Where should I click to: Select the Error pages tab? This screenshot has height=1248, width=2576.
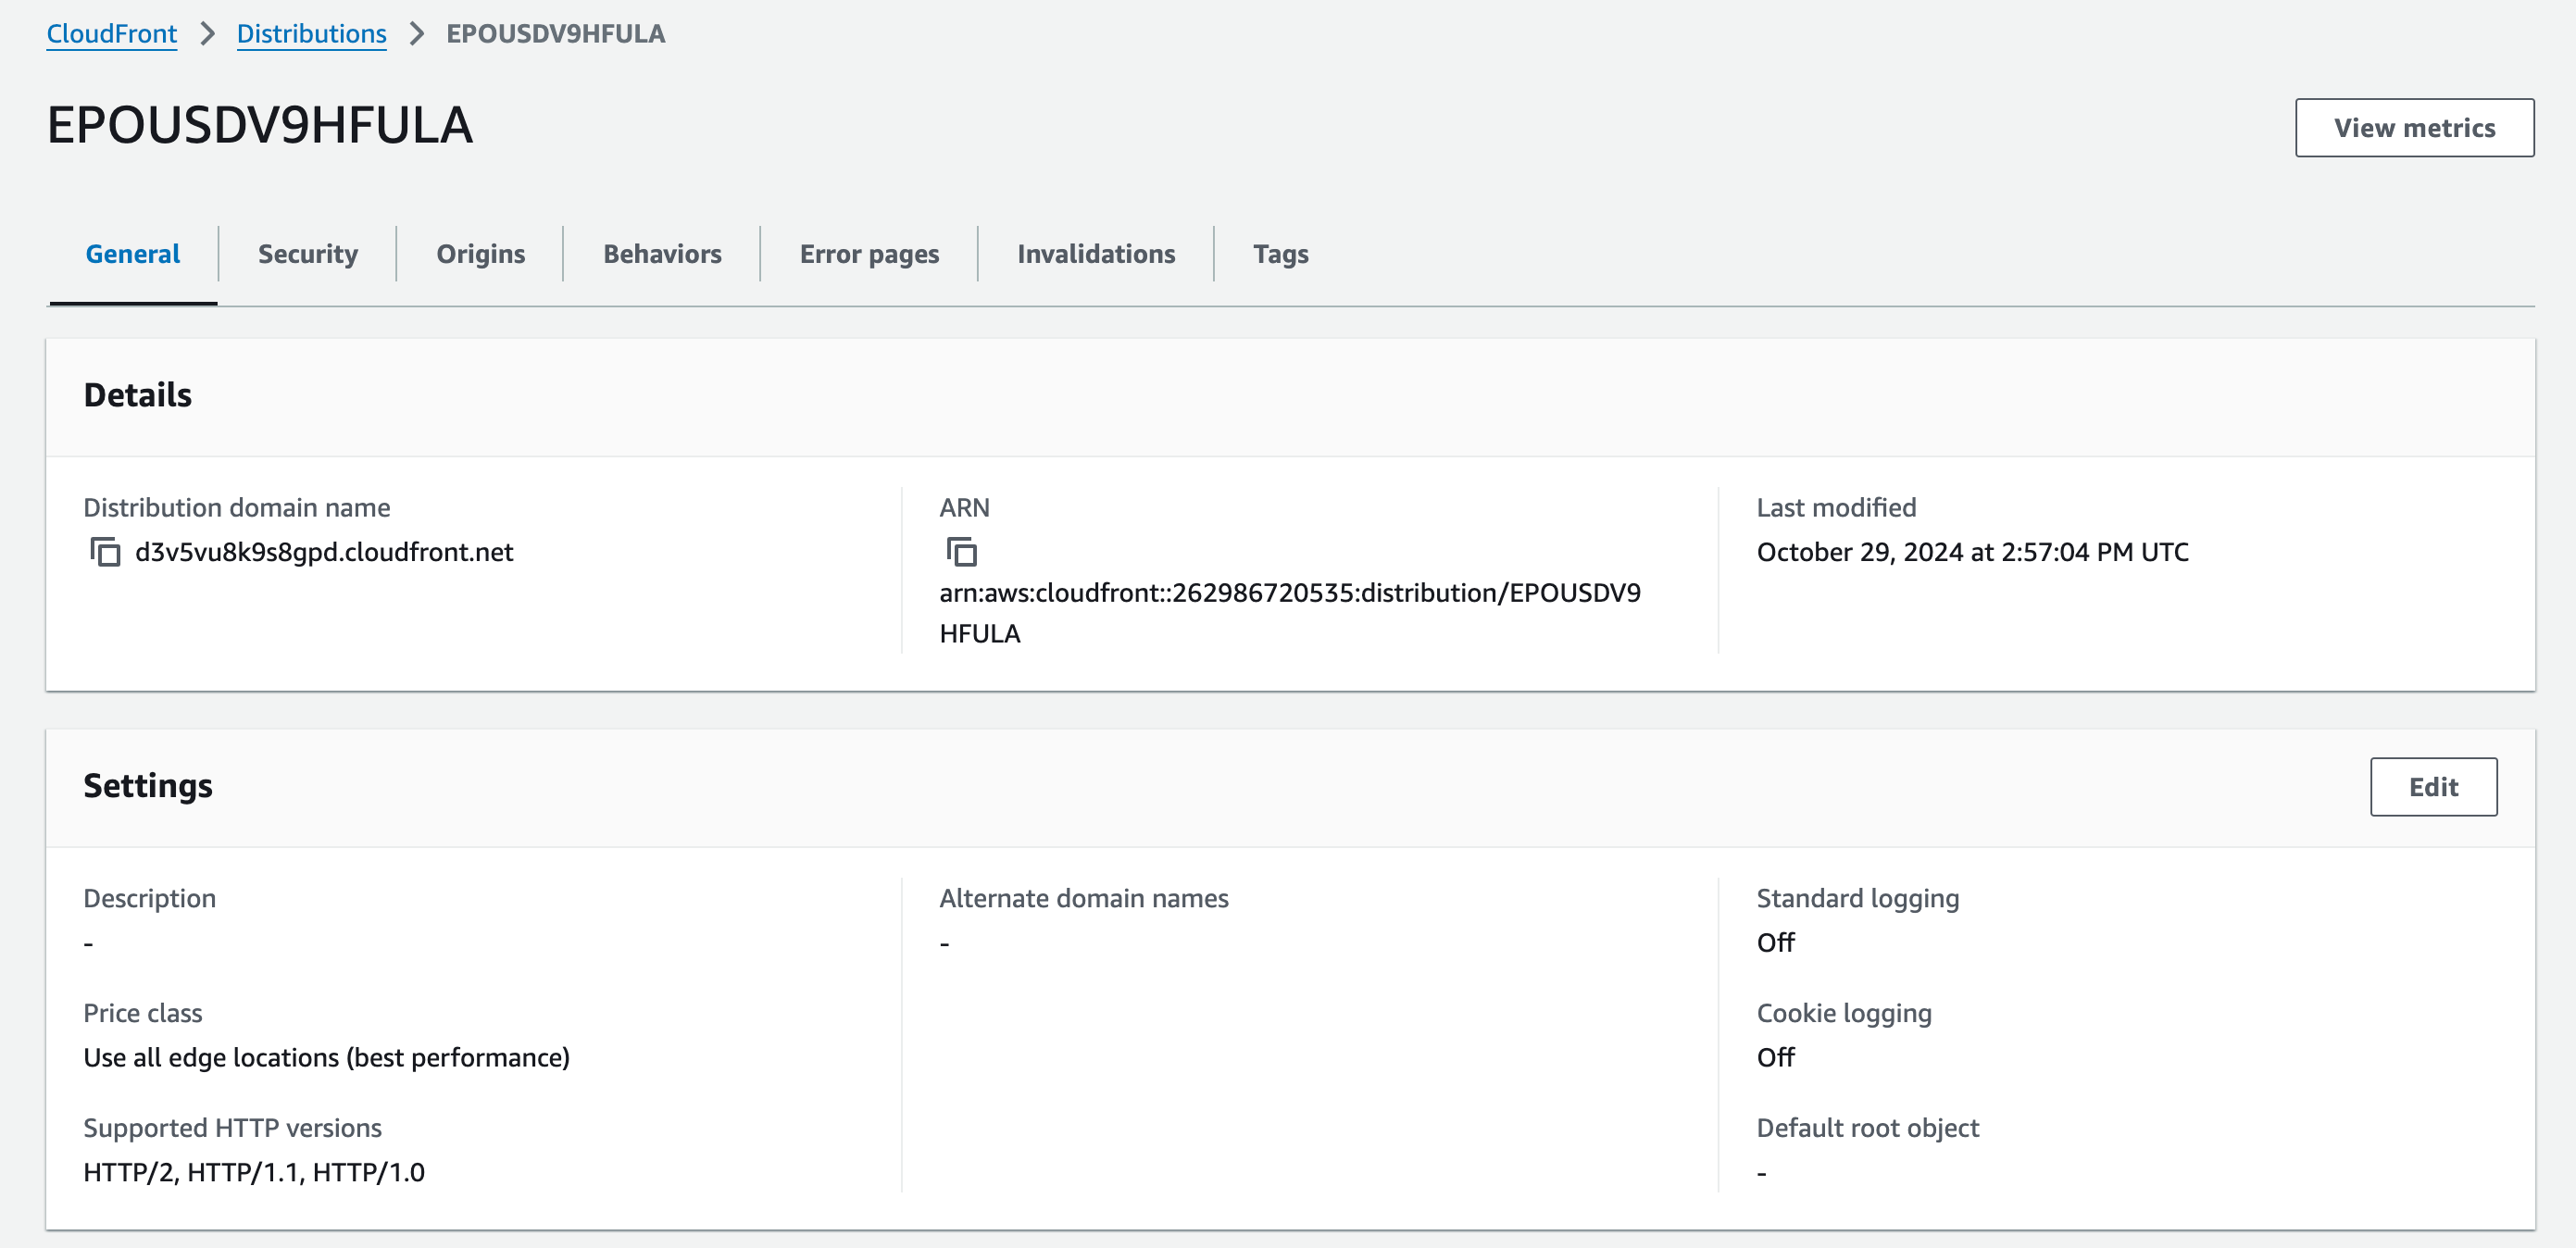click(869, 254)
